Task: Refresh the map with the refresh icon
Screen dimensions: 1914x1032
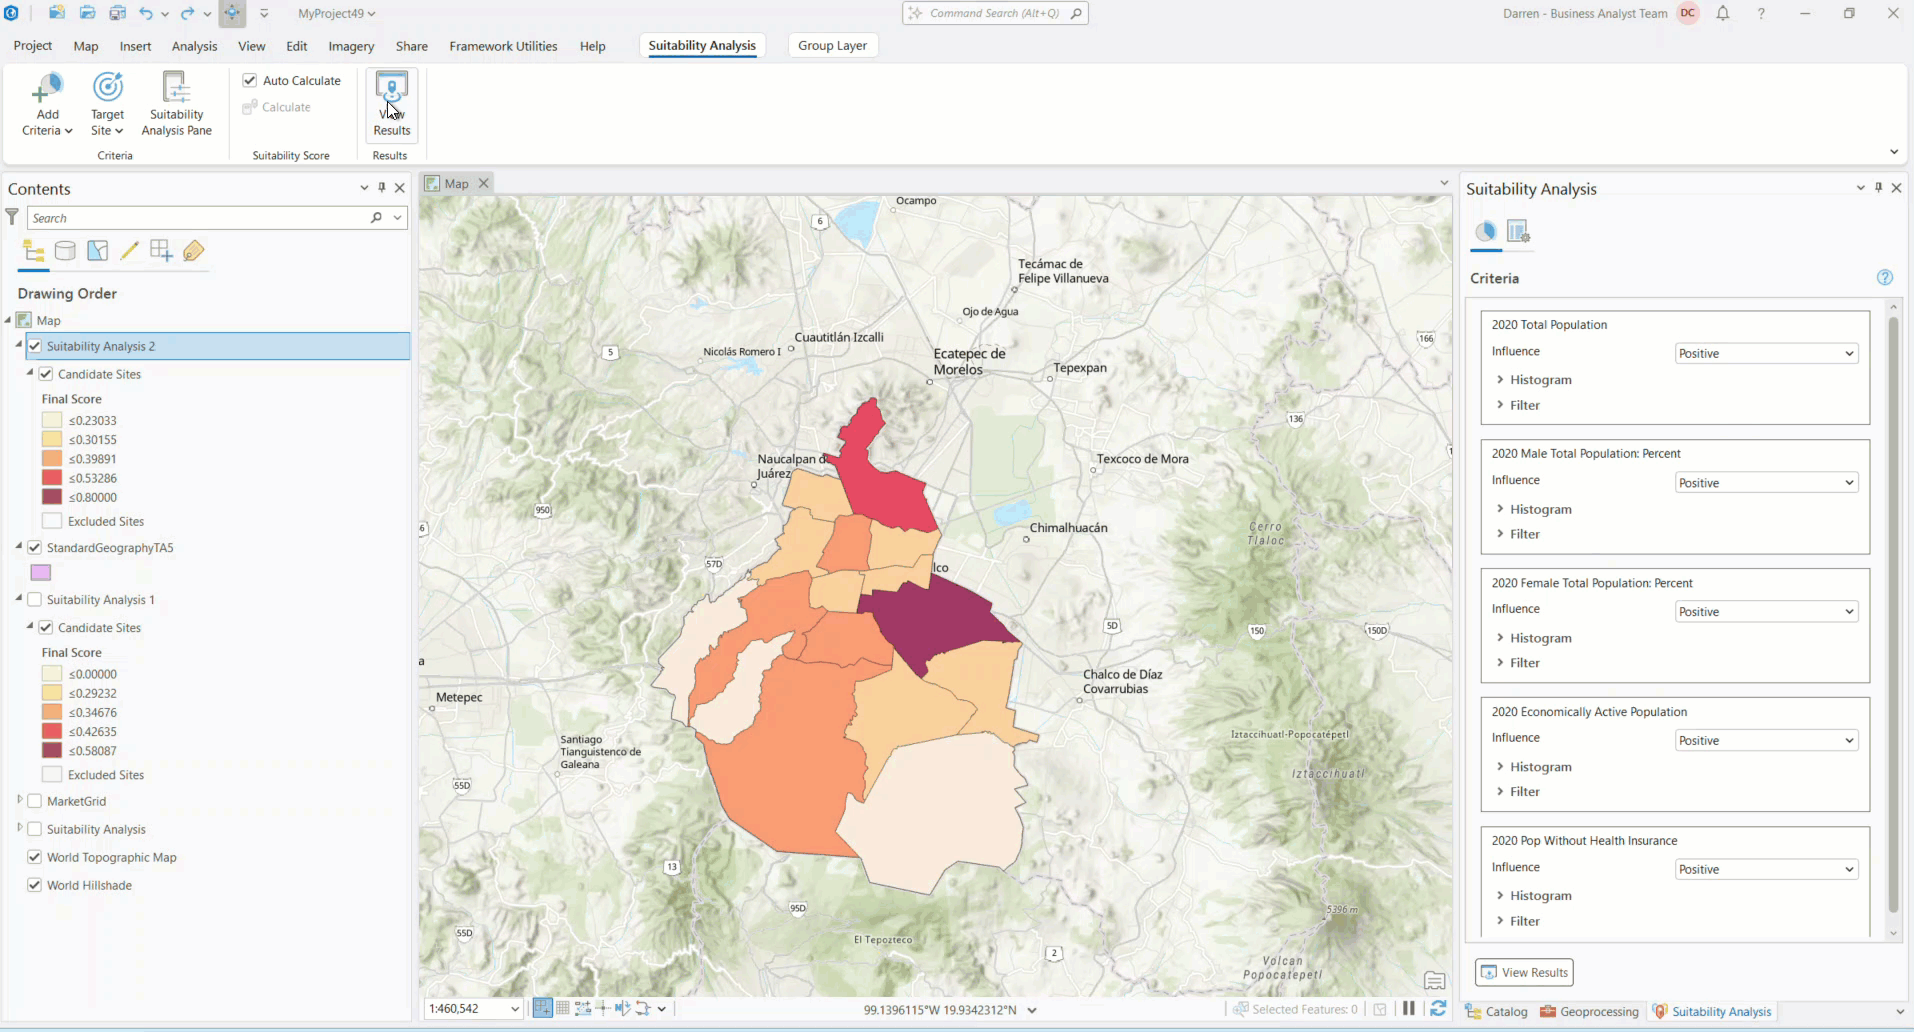Action: coord(1438,1009)
